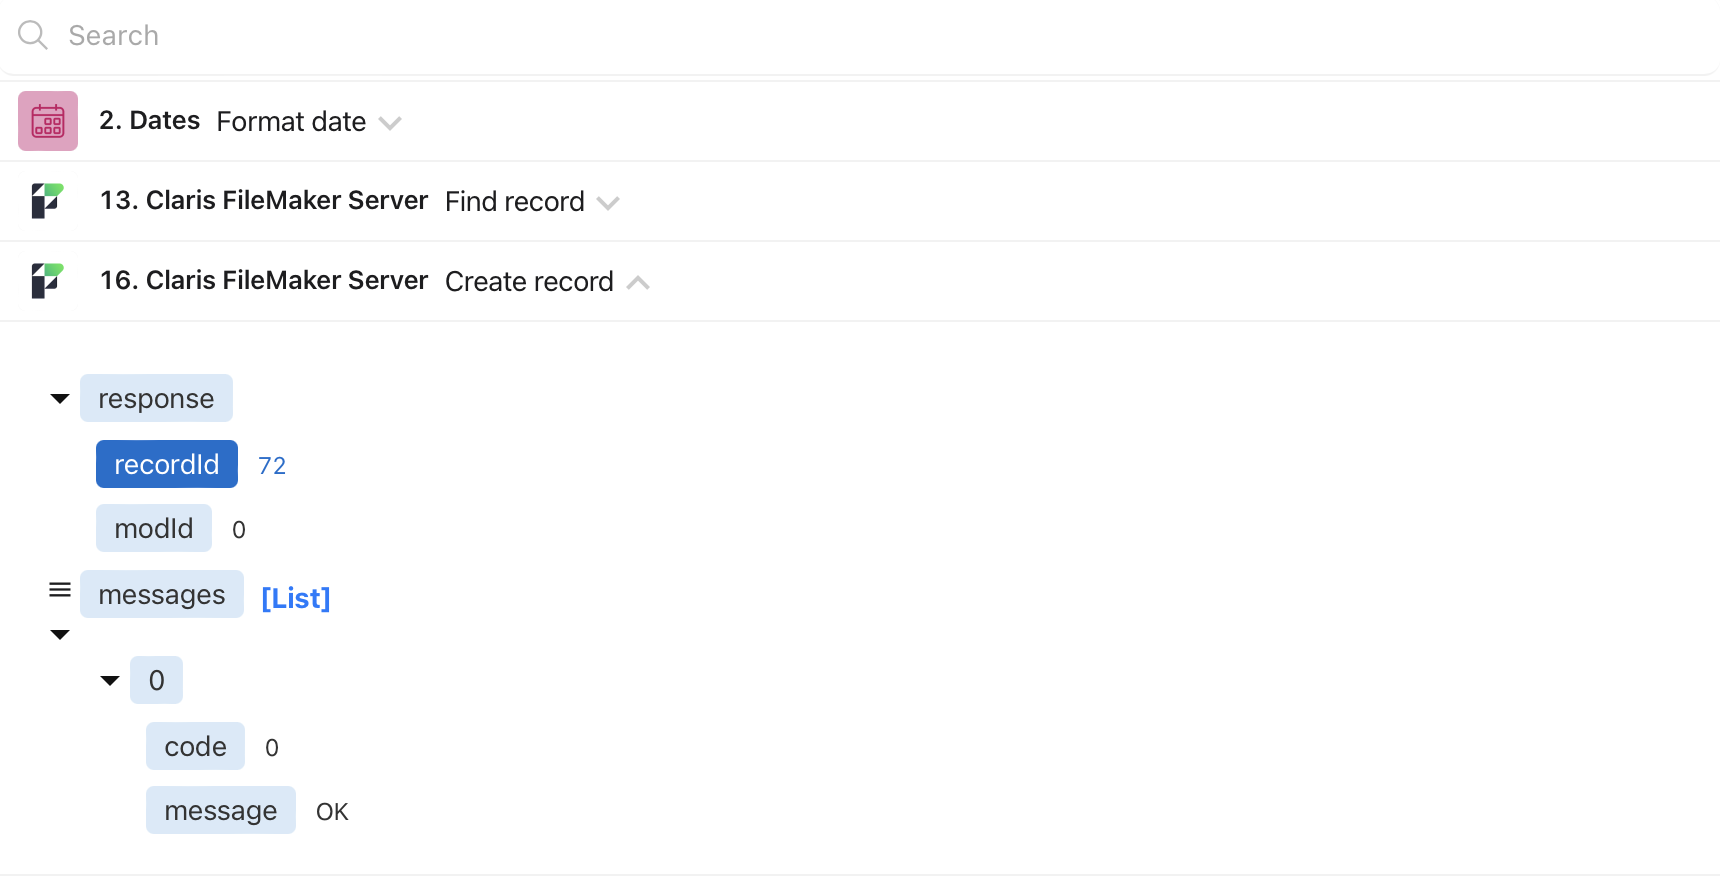Select the modId field pill
This screenshot has width=1720, height=876.
click(x=153, y=528)
